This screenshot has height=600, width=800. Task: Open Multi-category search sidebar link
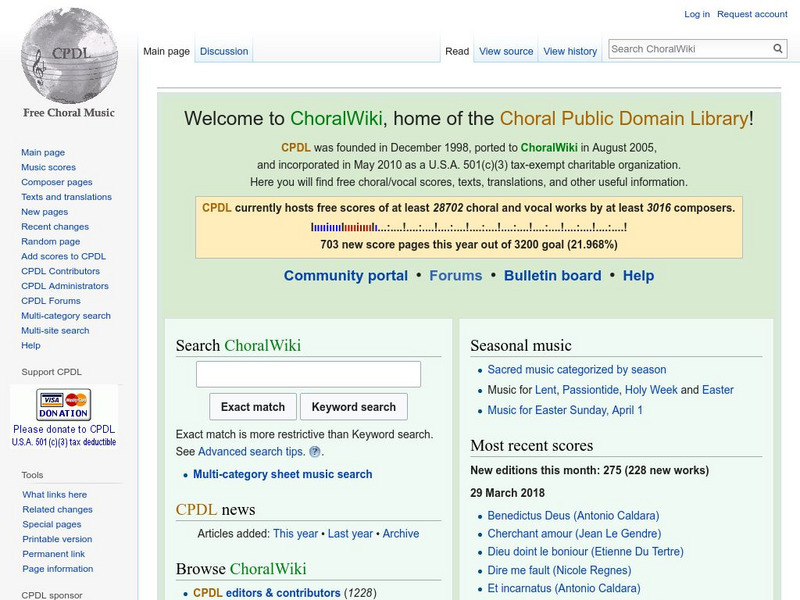tap(66, 315)
